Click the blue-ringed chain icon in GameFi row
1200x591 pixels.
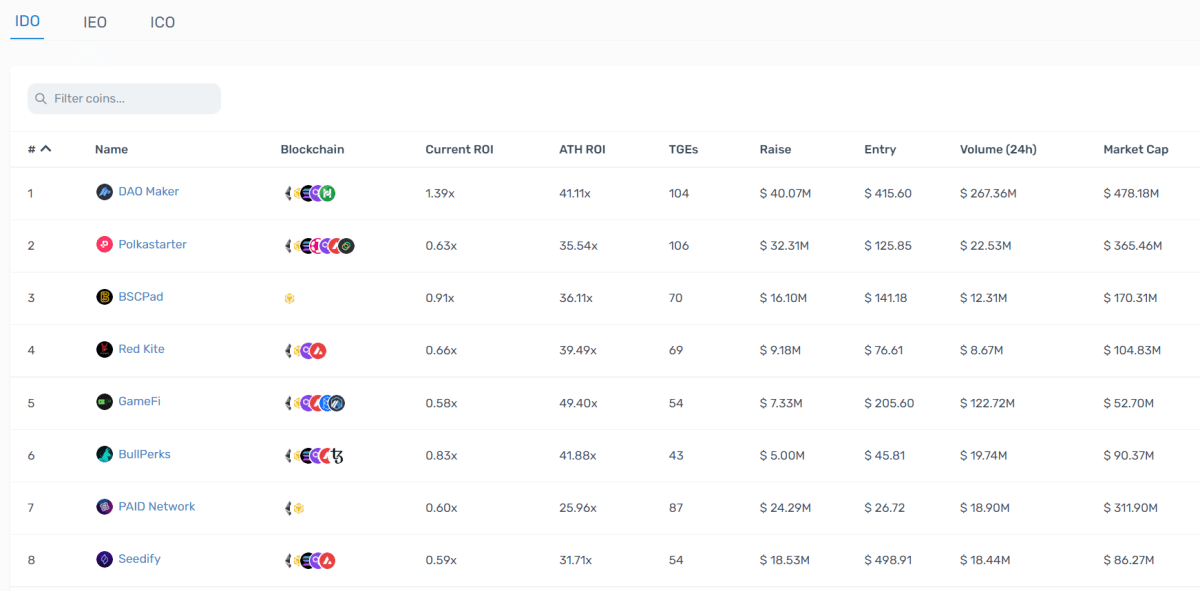pos(337,403)
